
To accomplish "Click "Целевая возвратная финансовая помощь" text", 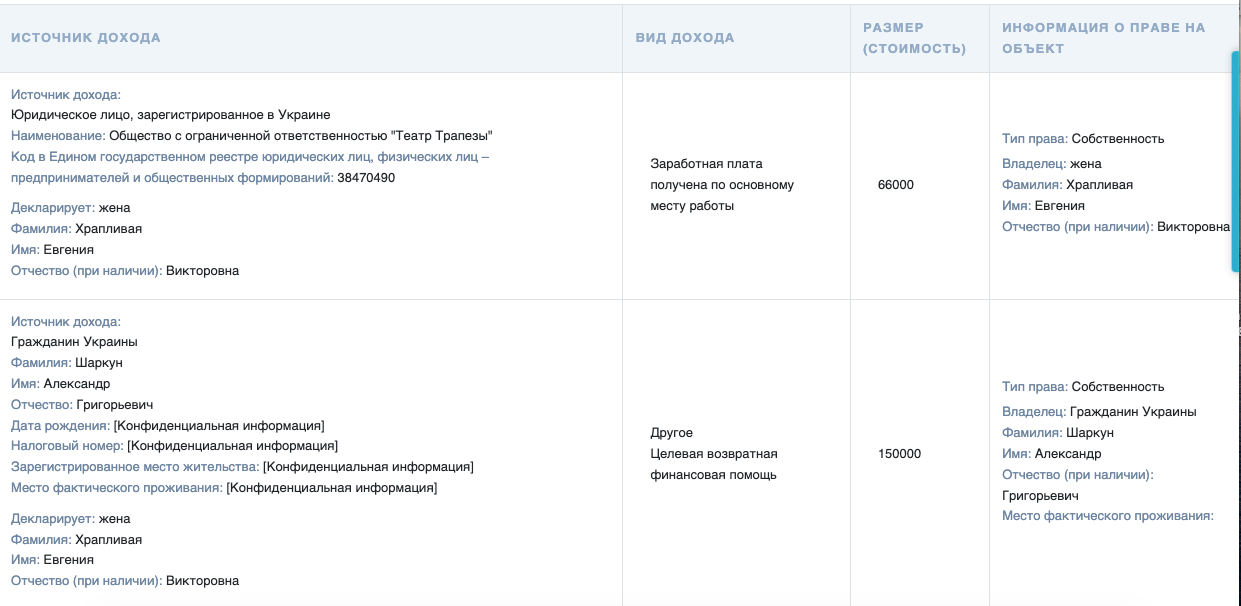I will click(713, 465).
